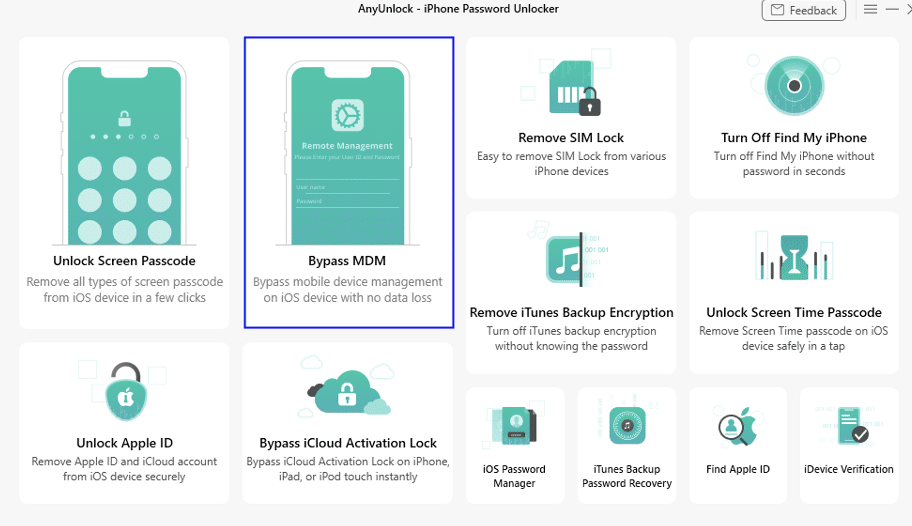This screenshot has height=526, width=912.
Task: Click the AnyUnlock window title text
Action: point(458,9)
